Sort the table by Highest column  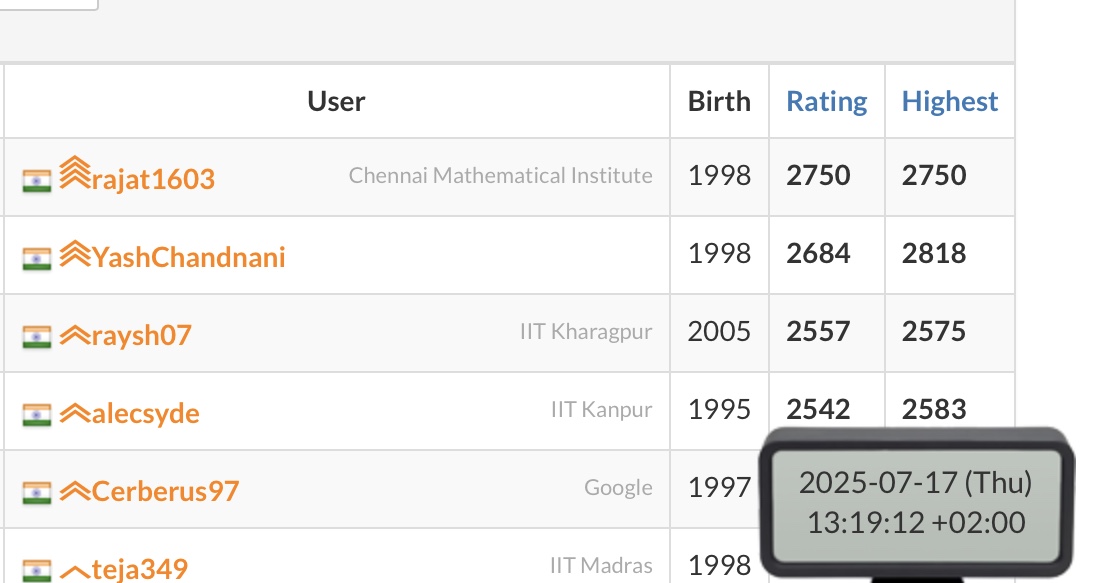950,101
